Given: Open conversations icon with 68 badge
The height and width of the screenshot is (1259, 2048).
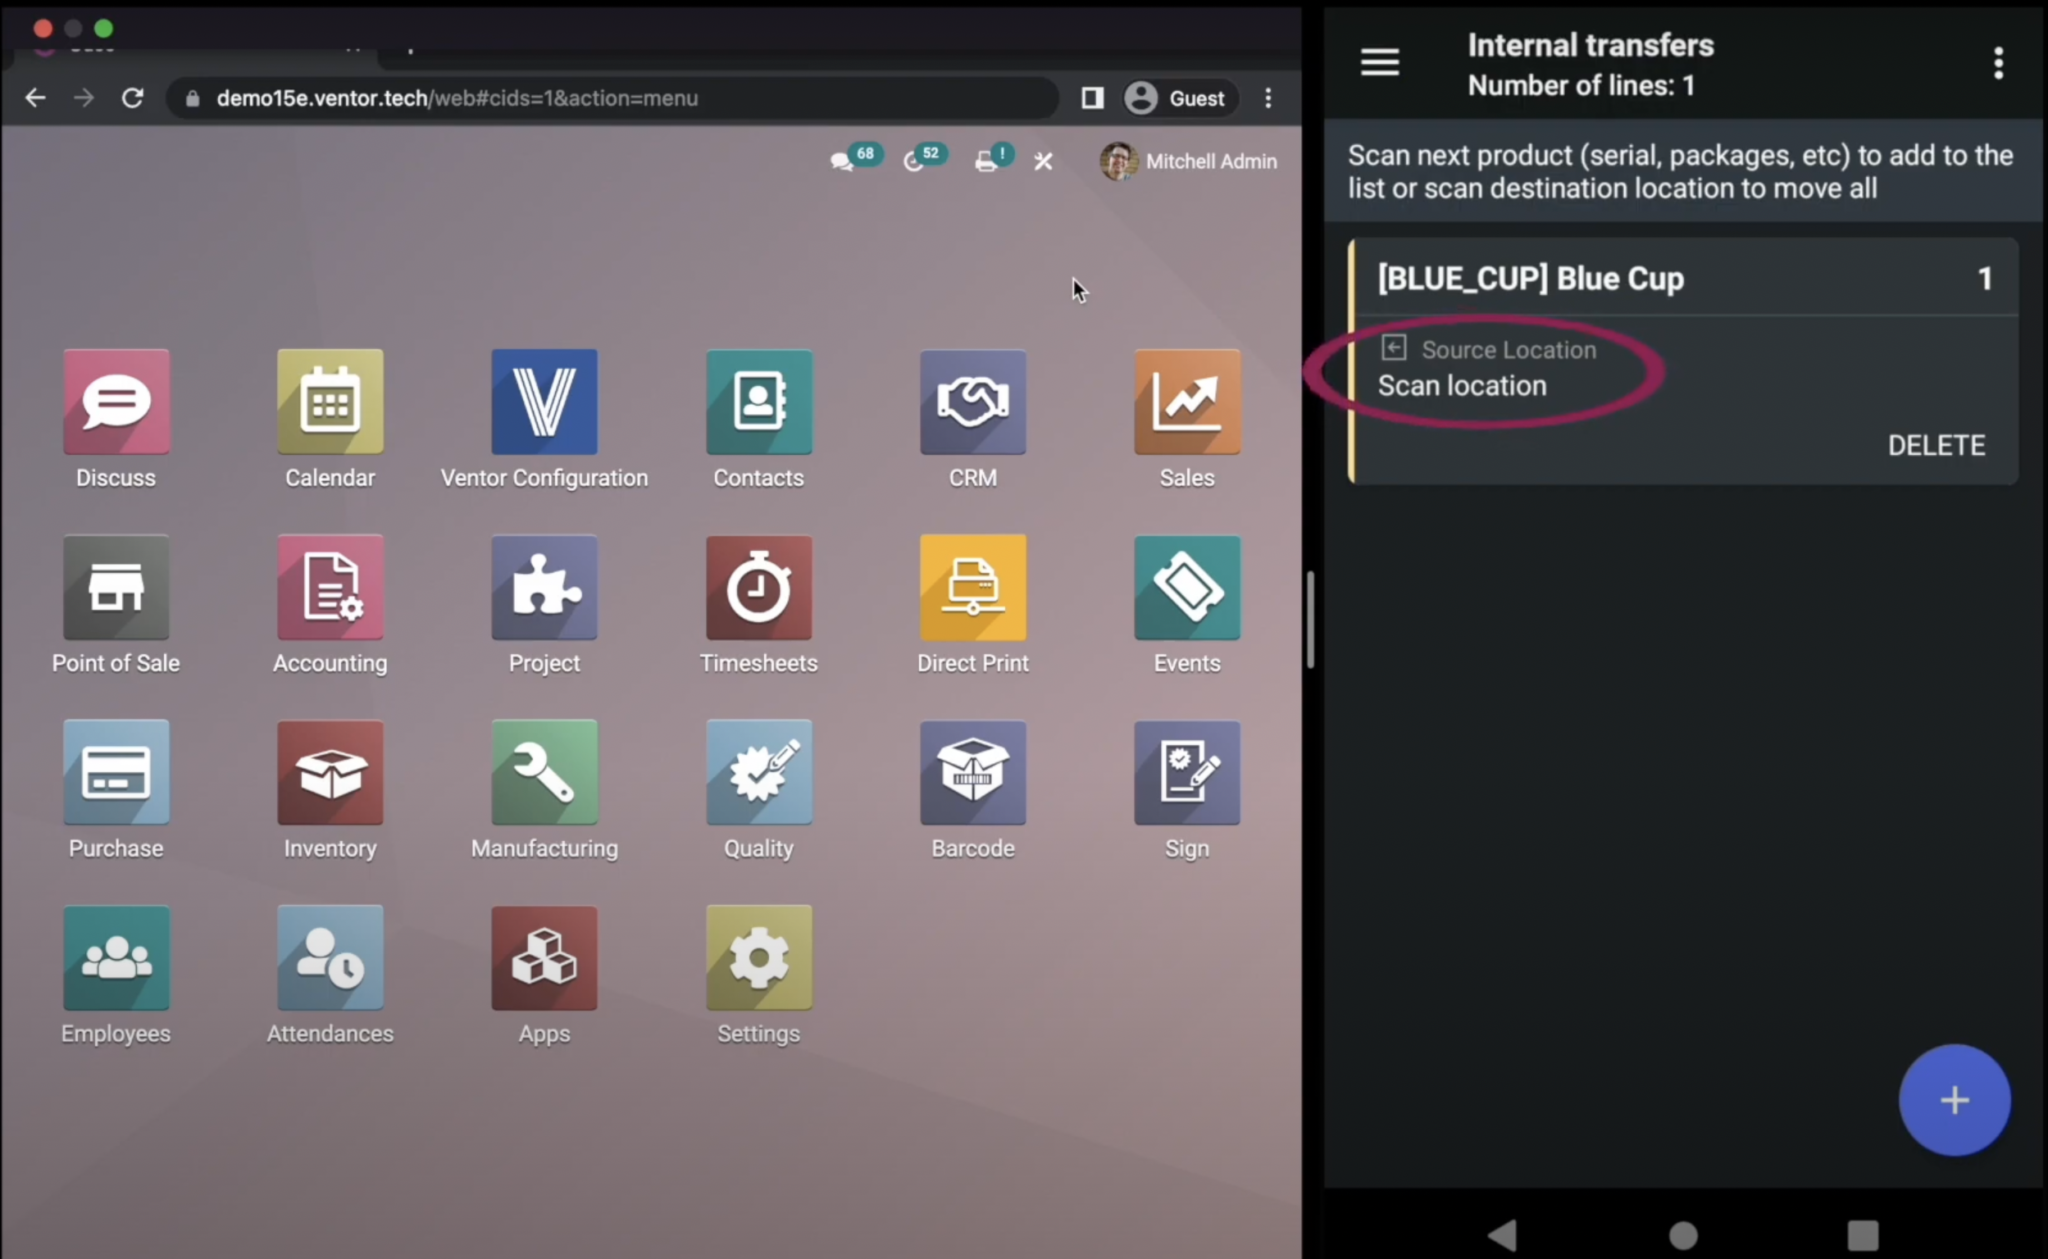Looking at the screenshot, I should click(x=855, y=158).
